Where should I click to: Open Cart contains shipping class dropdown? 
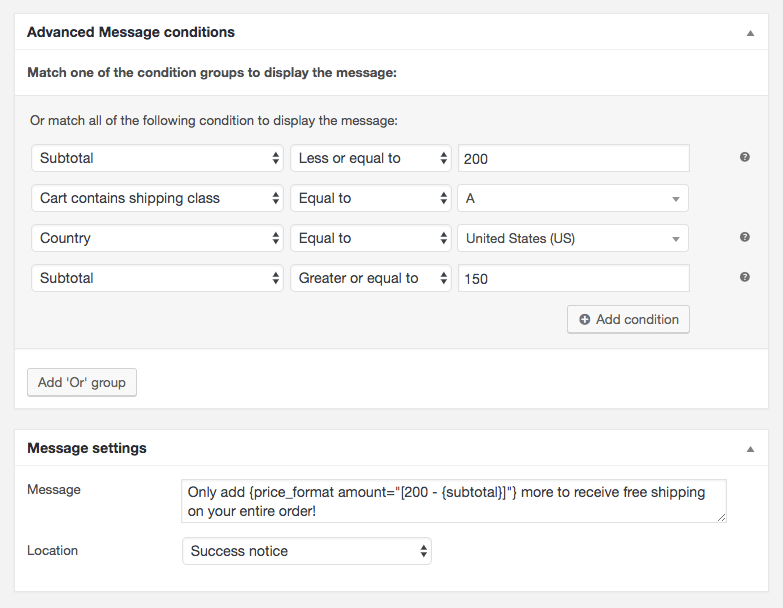157,198
